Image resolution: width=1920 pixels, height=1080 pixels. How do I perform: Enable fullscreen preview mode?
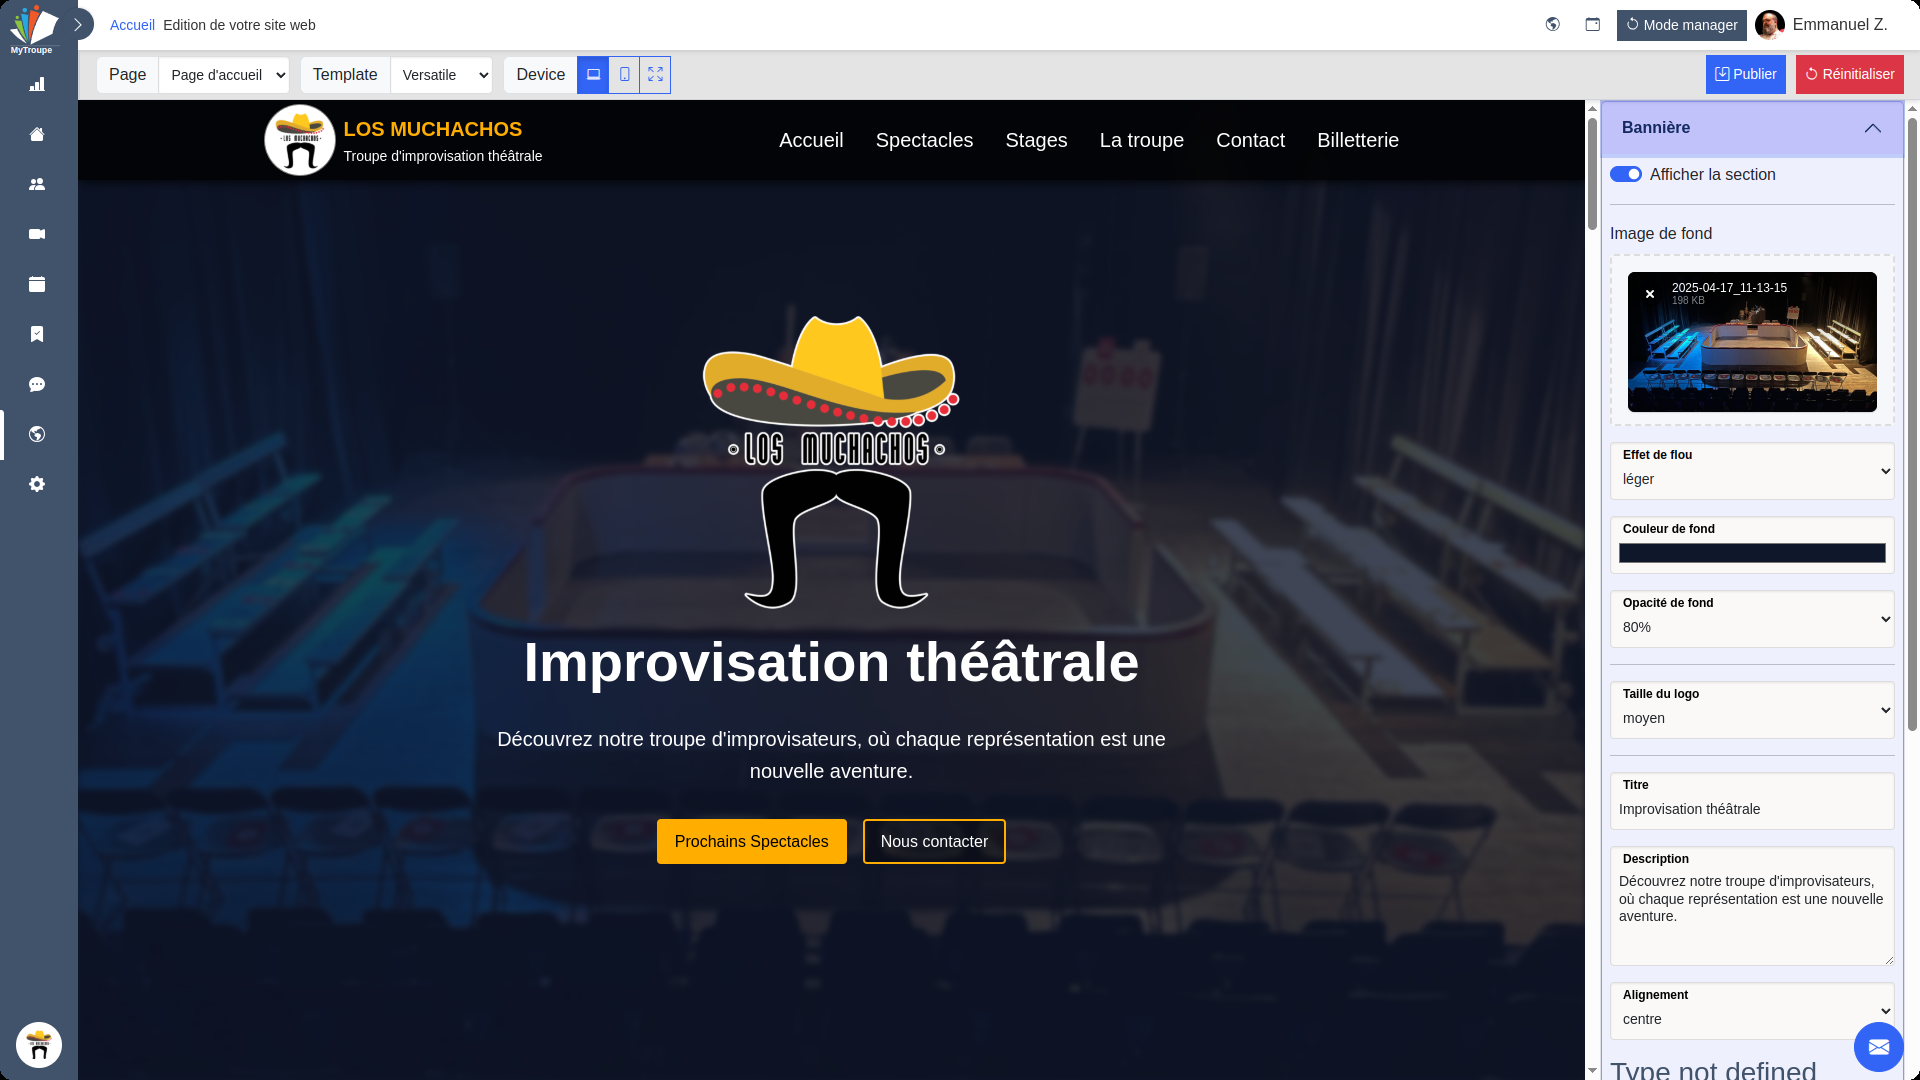point(655,74)
